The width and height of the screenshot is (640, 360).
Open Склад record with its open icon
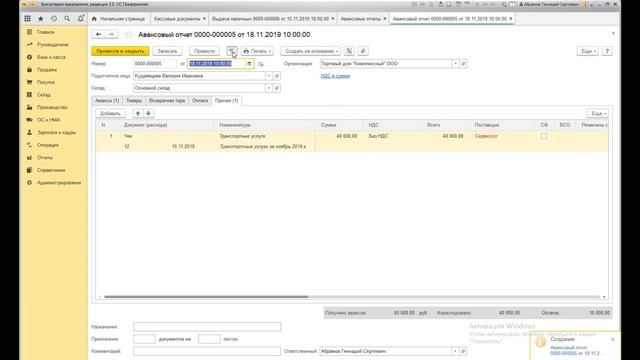pos(276,88)
